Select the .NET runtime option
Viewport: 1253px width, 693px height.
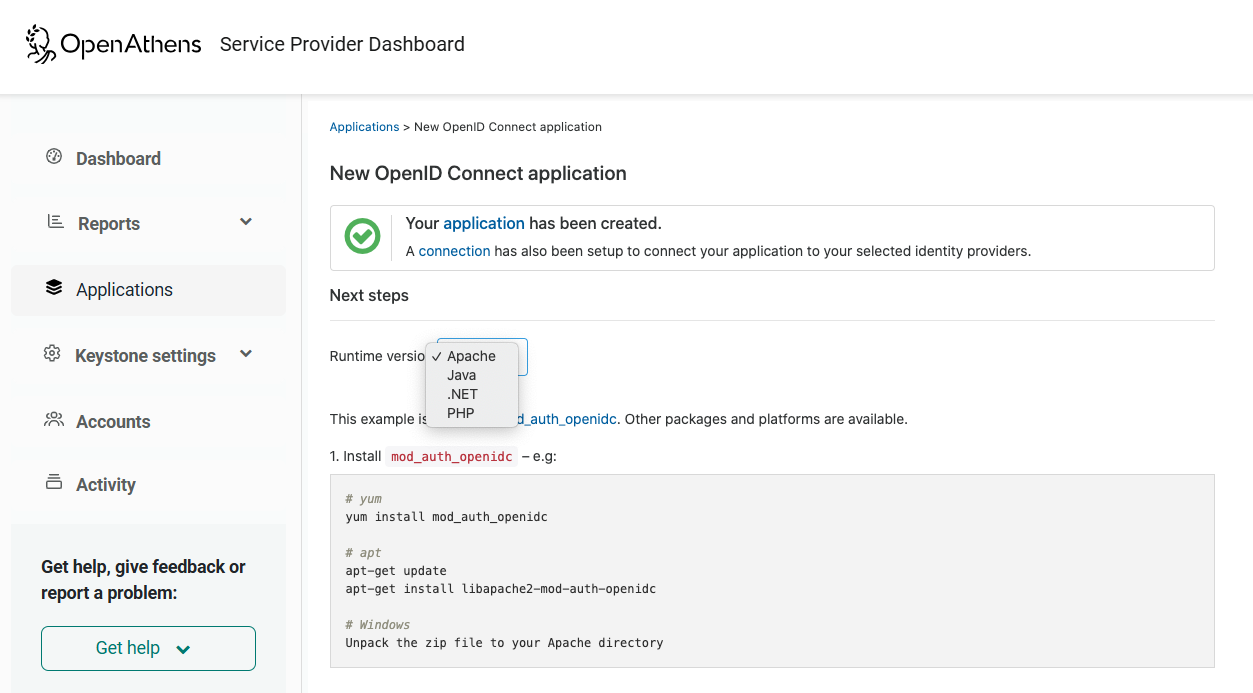(x=461, y=394)
